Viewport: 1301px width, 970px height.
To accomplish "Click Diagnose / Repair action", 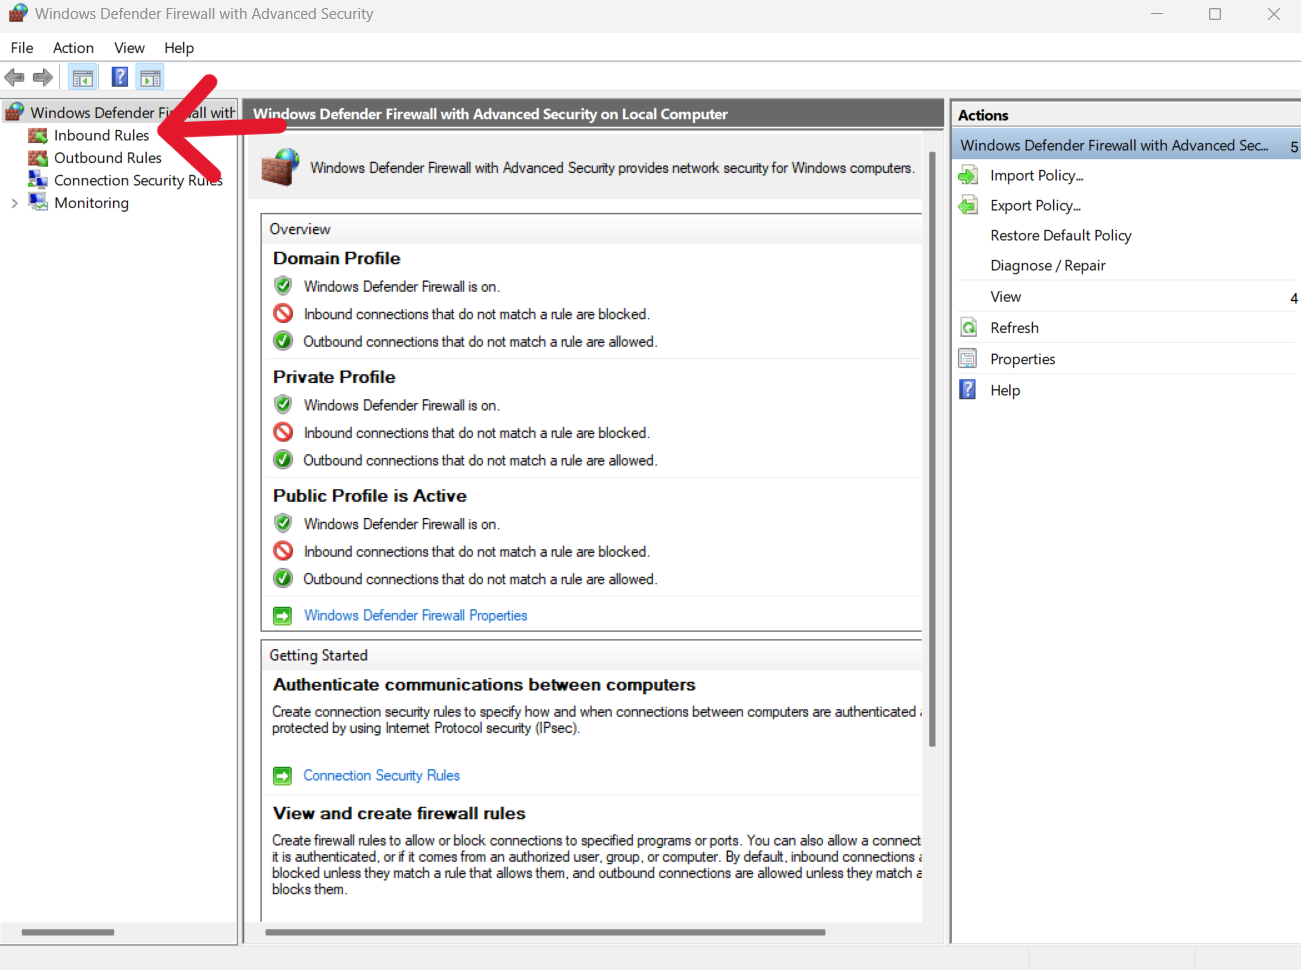I will 1048,266.
